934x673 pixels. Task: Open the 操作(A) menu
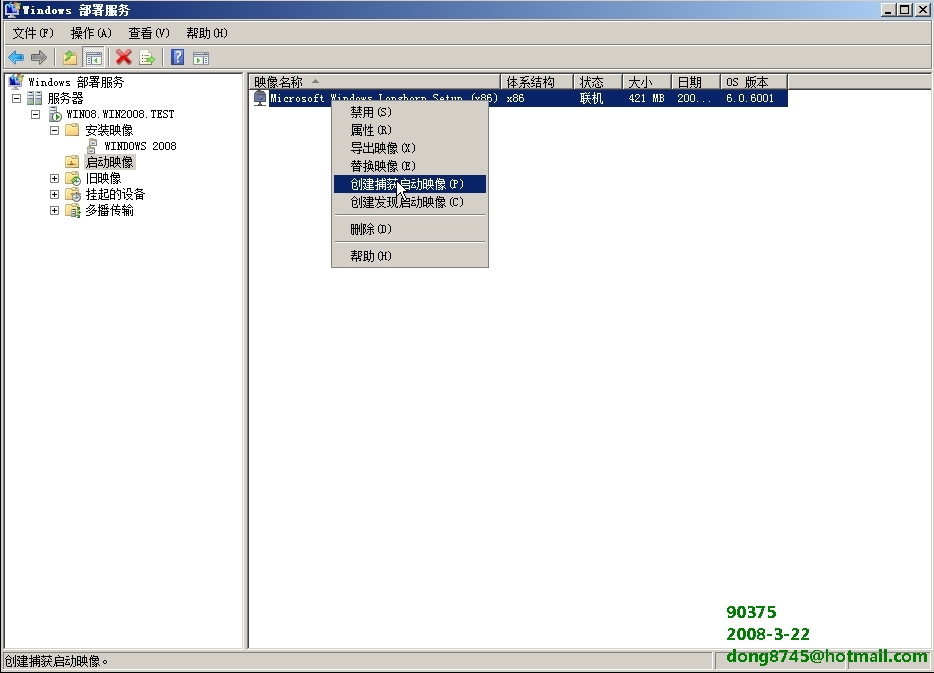[x=91, y=33]
